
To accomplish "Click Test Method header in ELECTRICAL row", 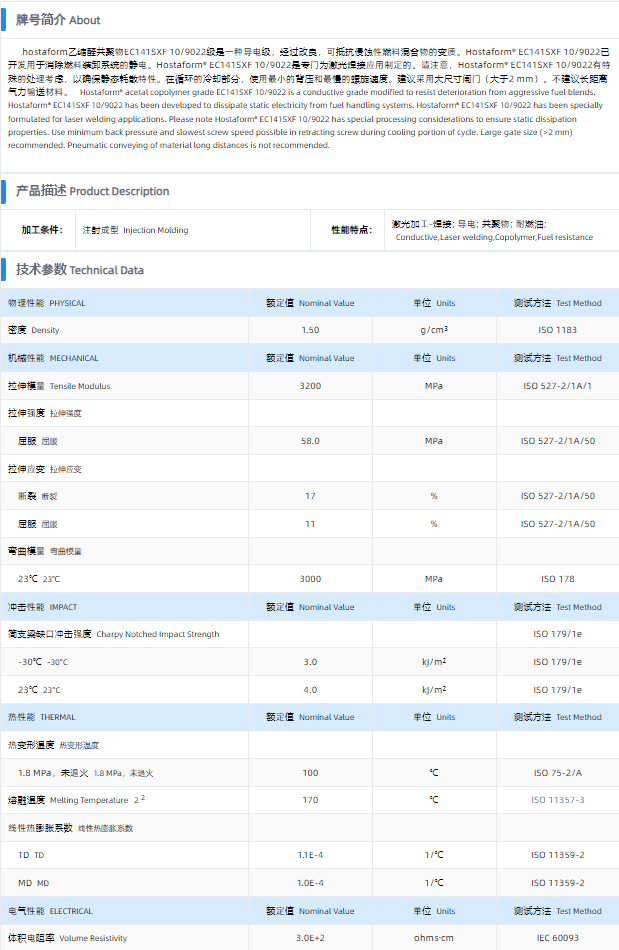I will pyautogui.click(x=557, y=911).
